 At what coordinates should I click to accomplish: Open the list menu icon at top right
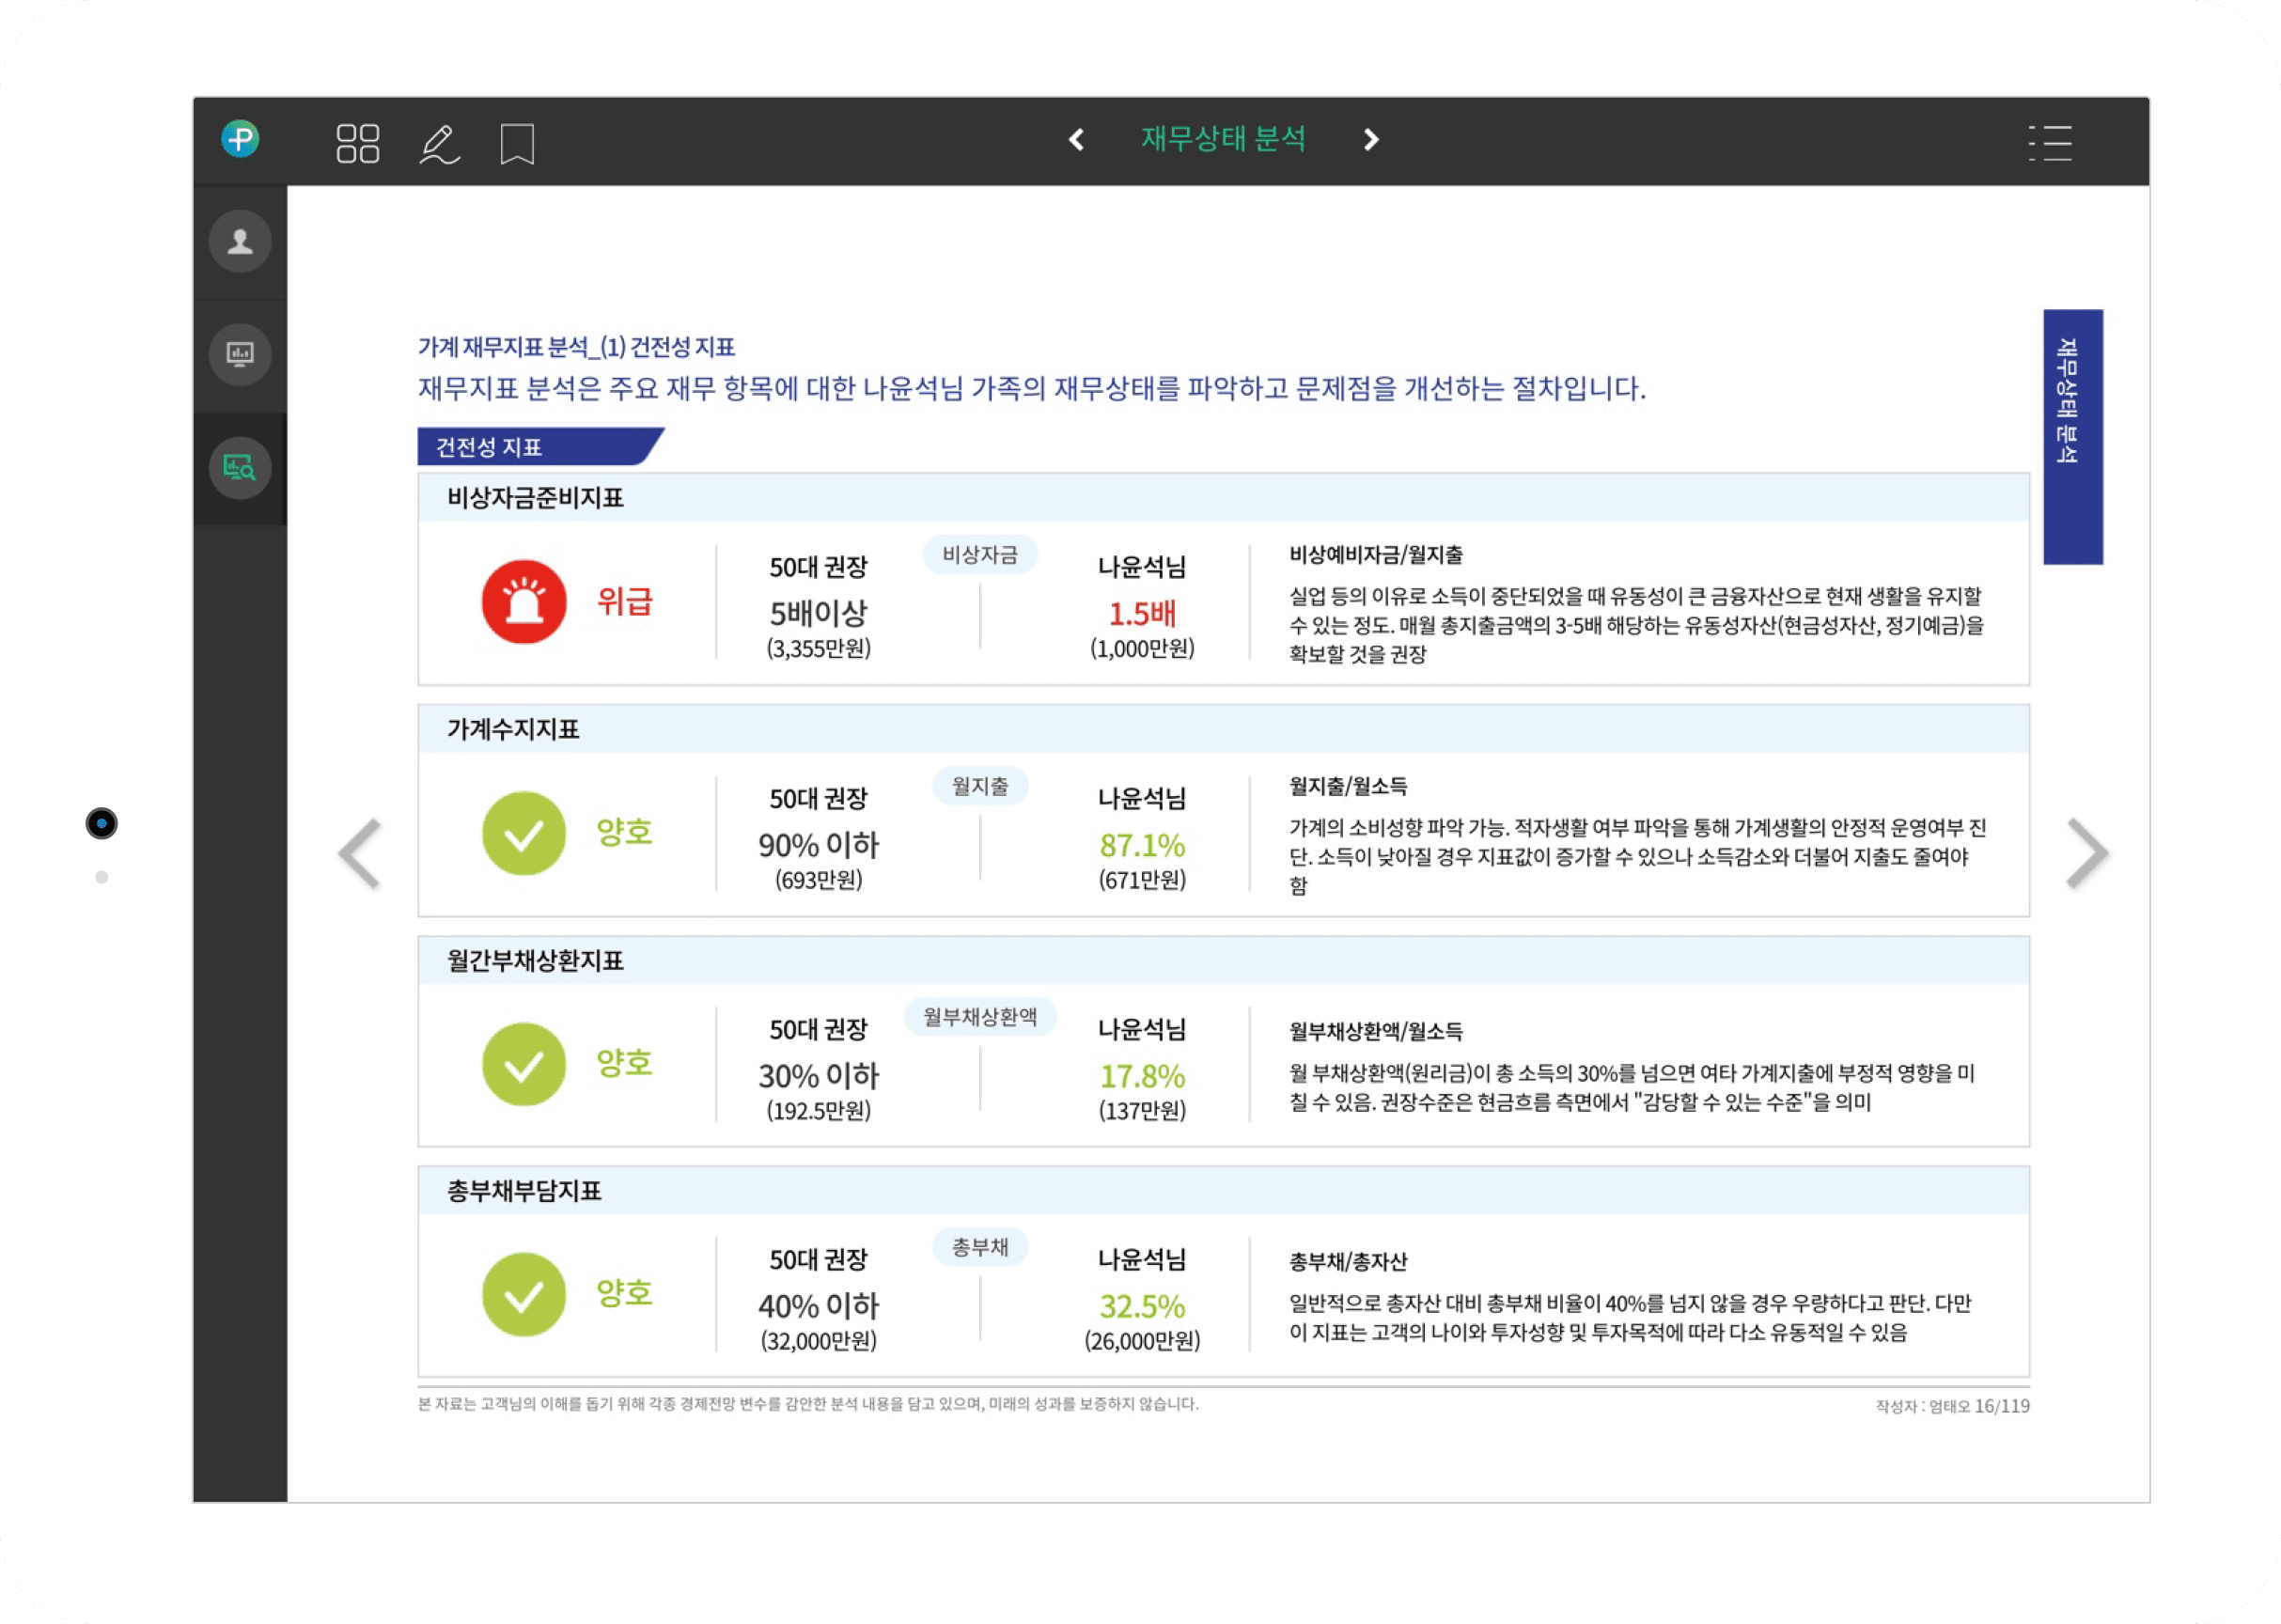[2051, 143]
